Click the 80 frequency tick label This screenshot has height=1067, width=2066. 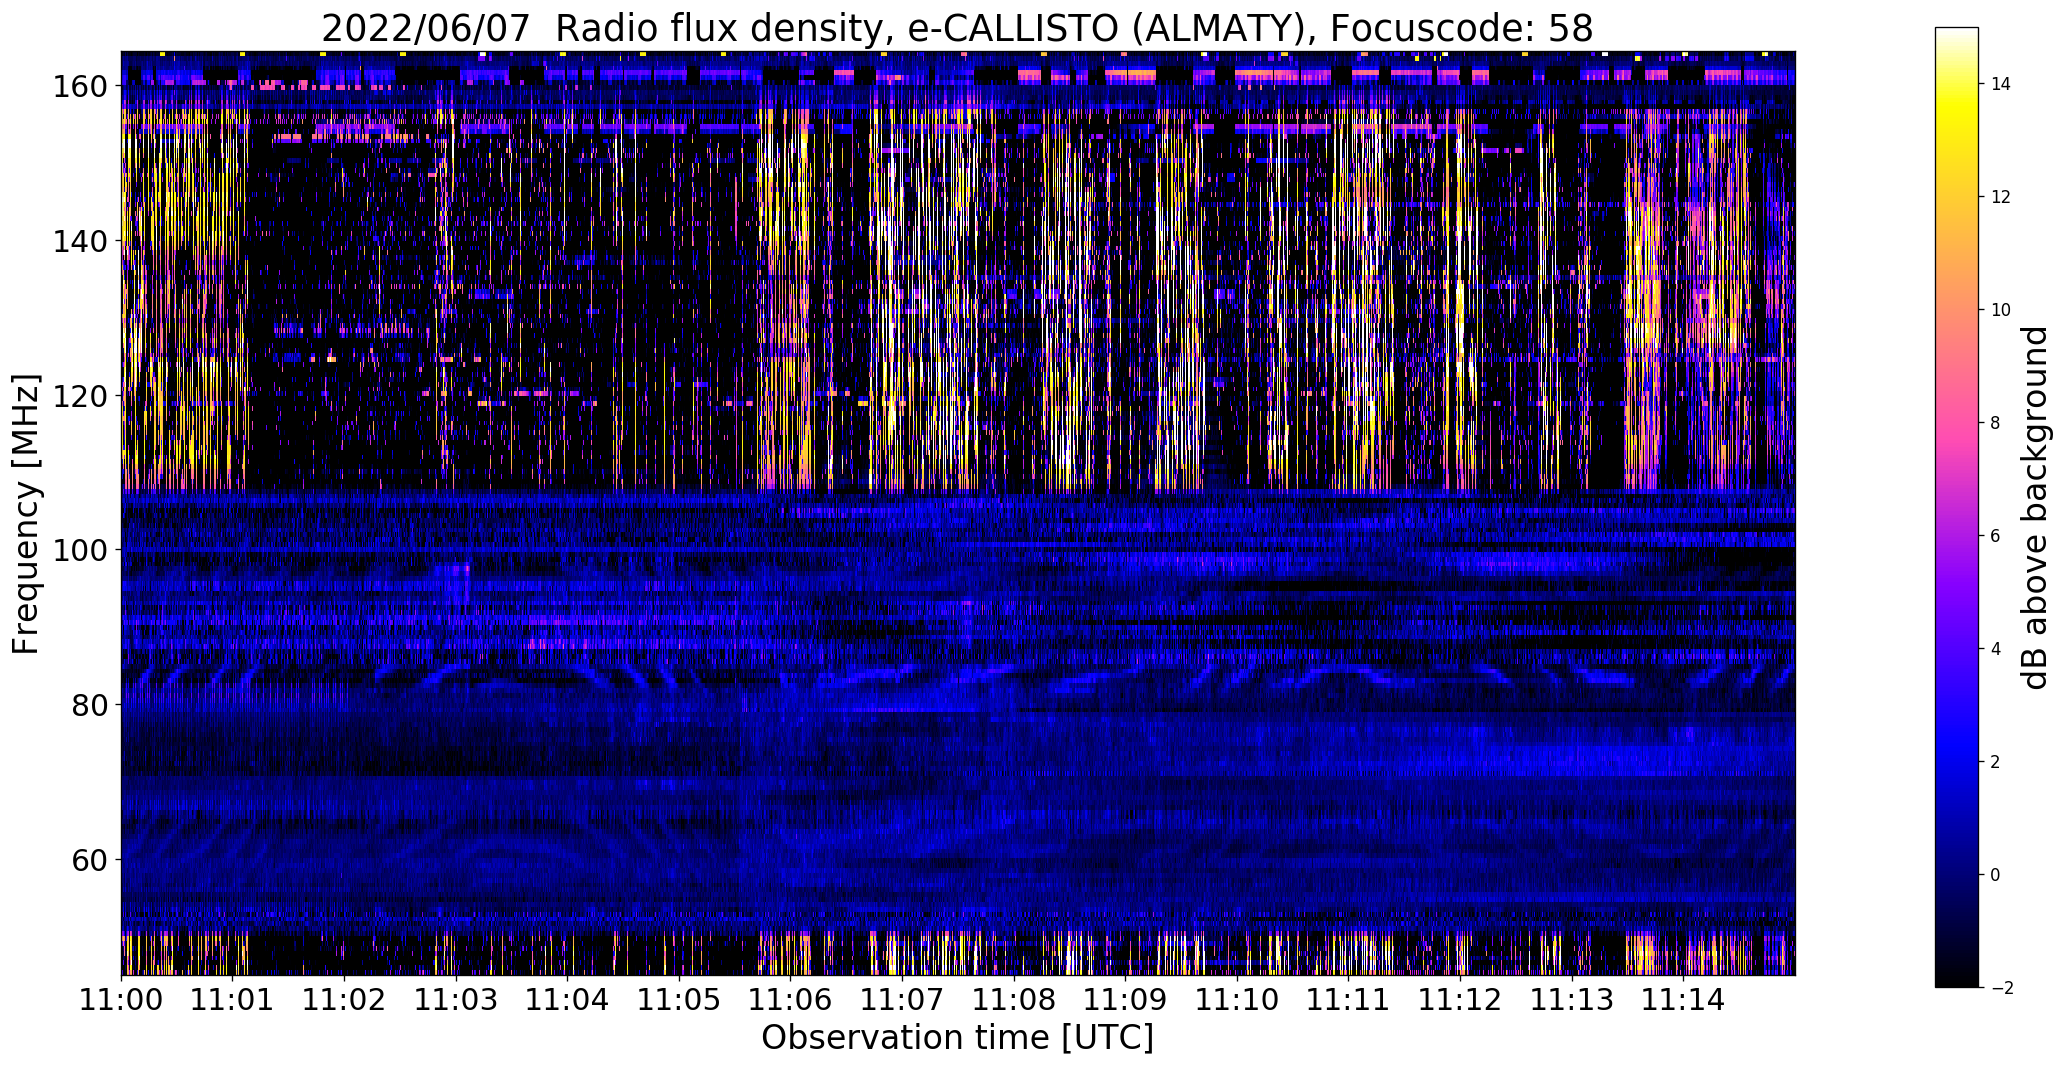tap(88, 705)
